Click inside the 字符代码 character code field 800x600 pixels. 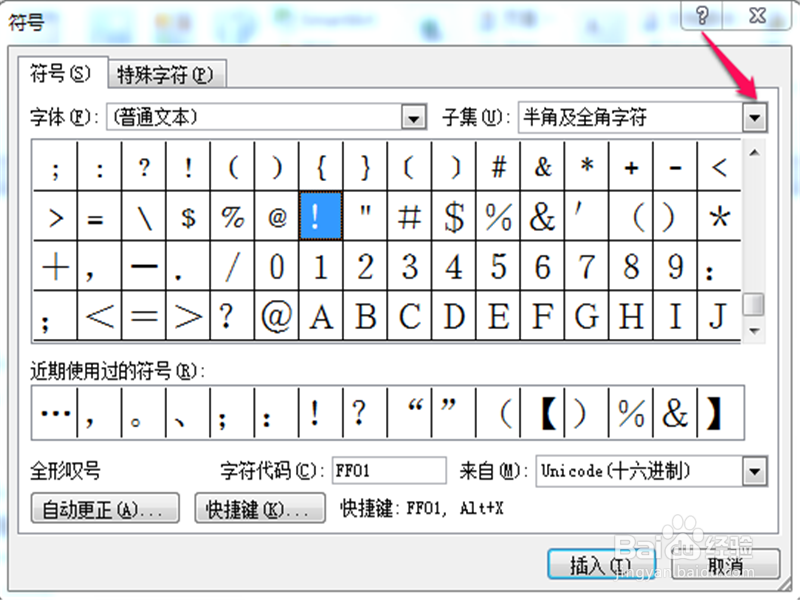[x=388, y=470]
